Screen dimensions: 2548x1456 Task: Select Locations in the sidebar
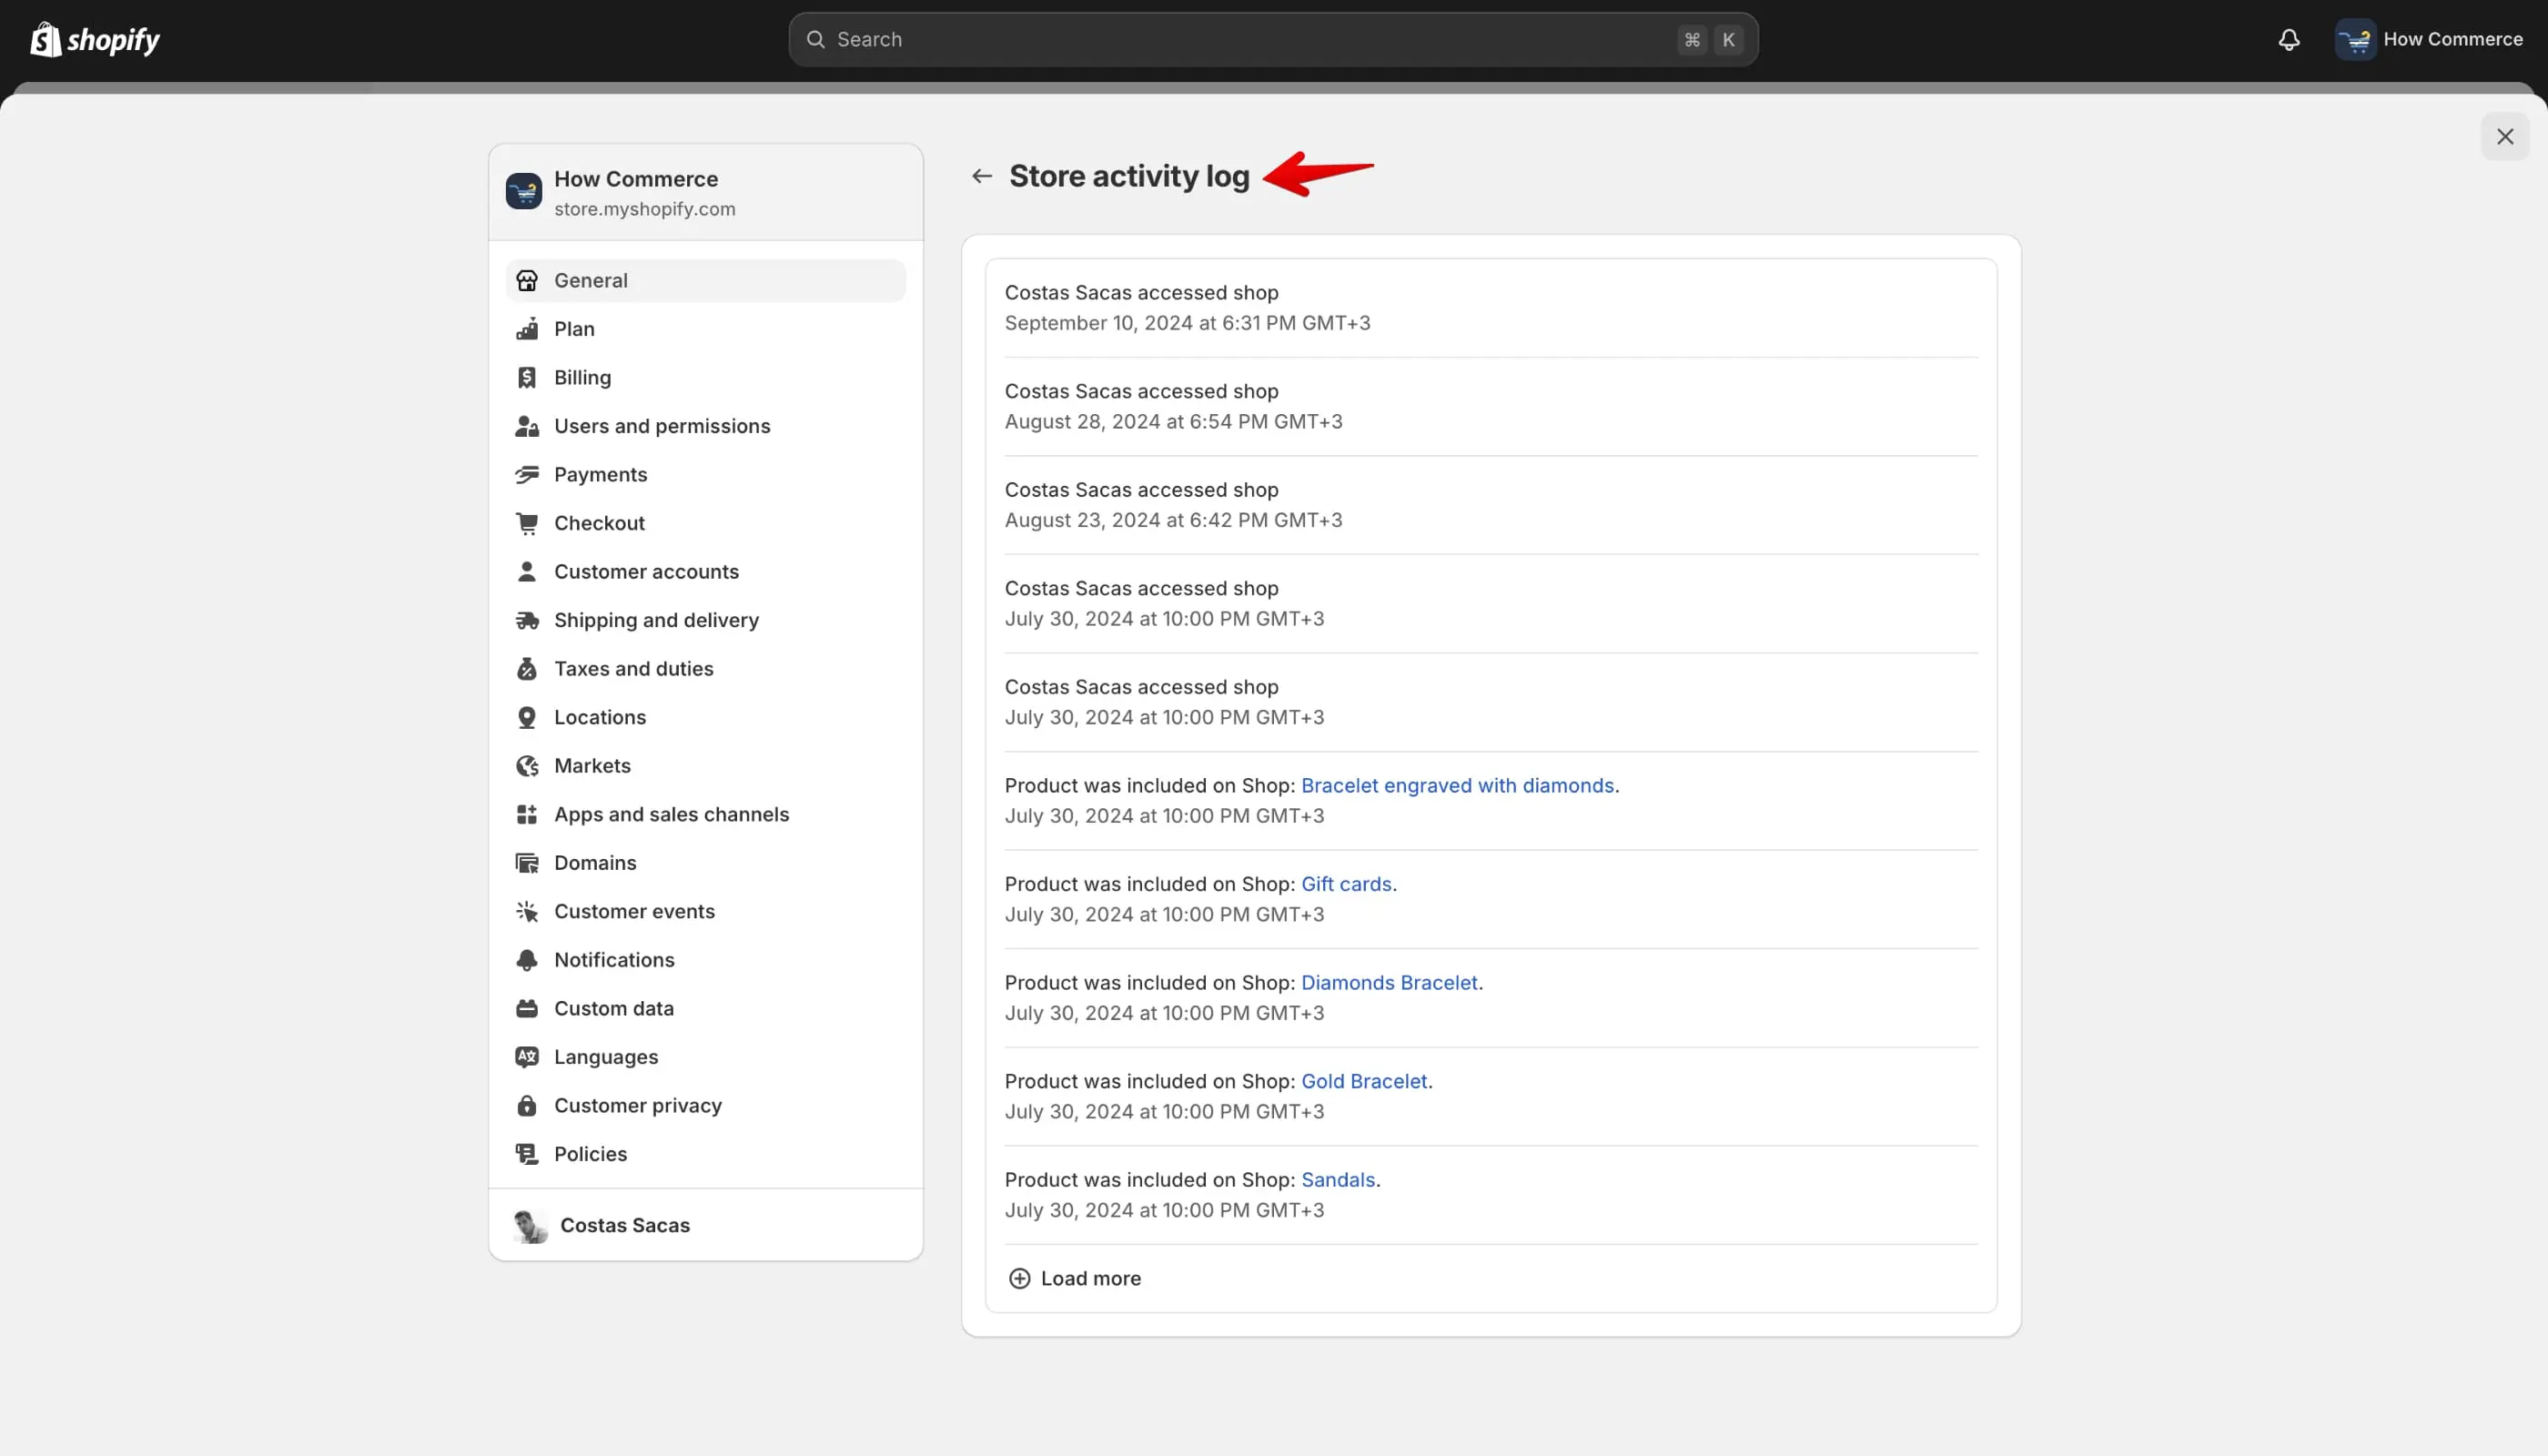[x=706, y=717]
